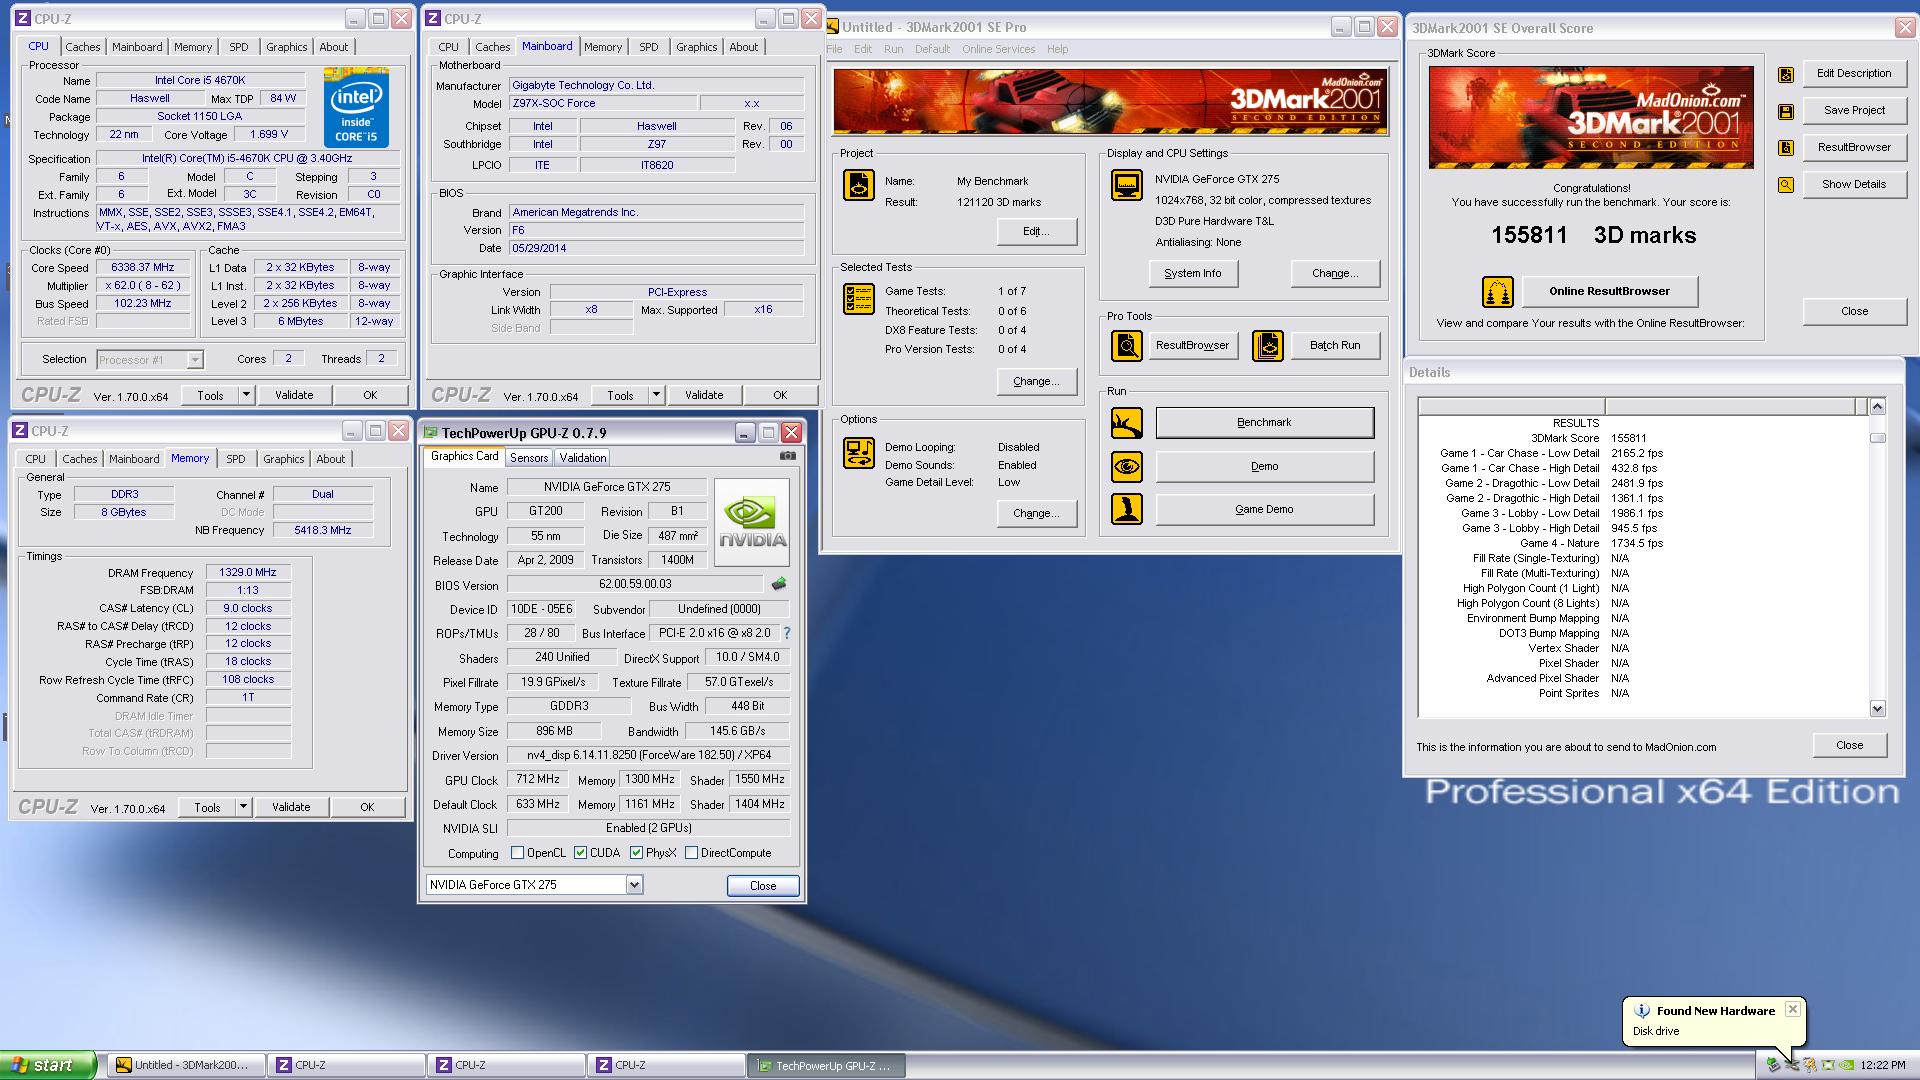Click the Benchmark button

[x=1264, y=423]
